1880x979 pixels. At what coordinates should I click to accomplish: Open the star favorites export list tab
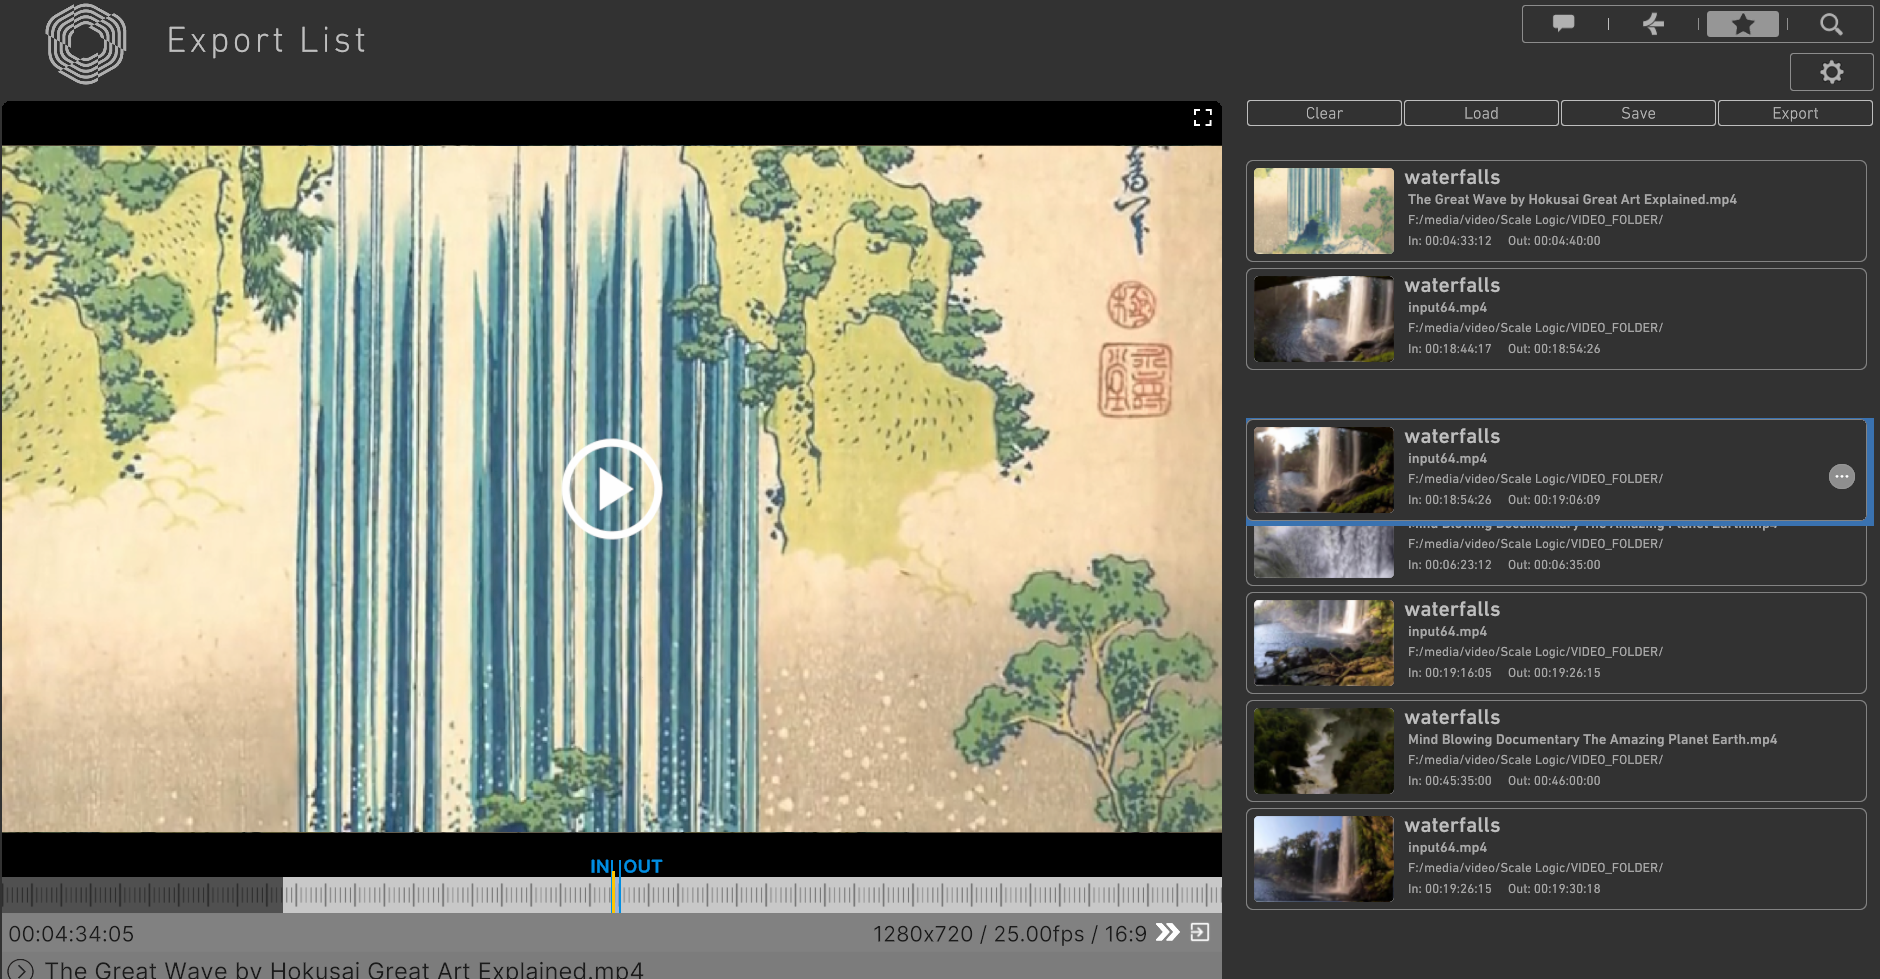(x=1743, y=24)
